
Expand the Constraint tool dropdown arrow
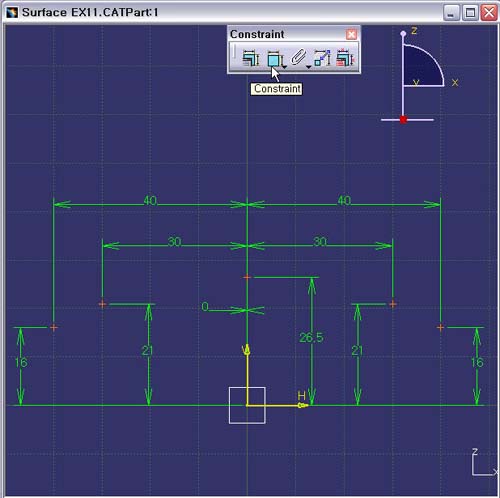pos(284,67)
